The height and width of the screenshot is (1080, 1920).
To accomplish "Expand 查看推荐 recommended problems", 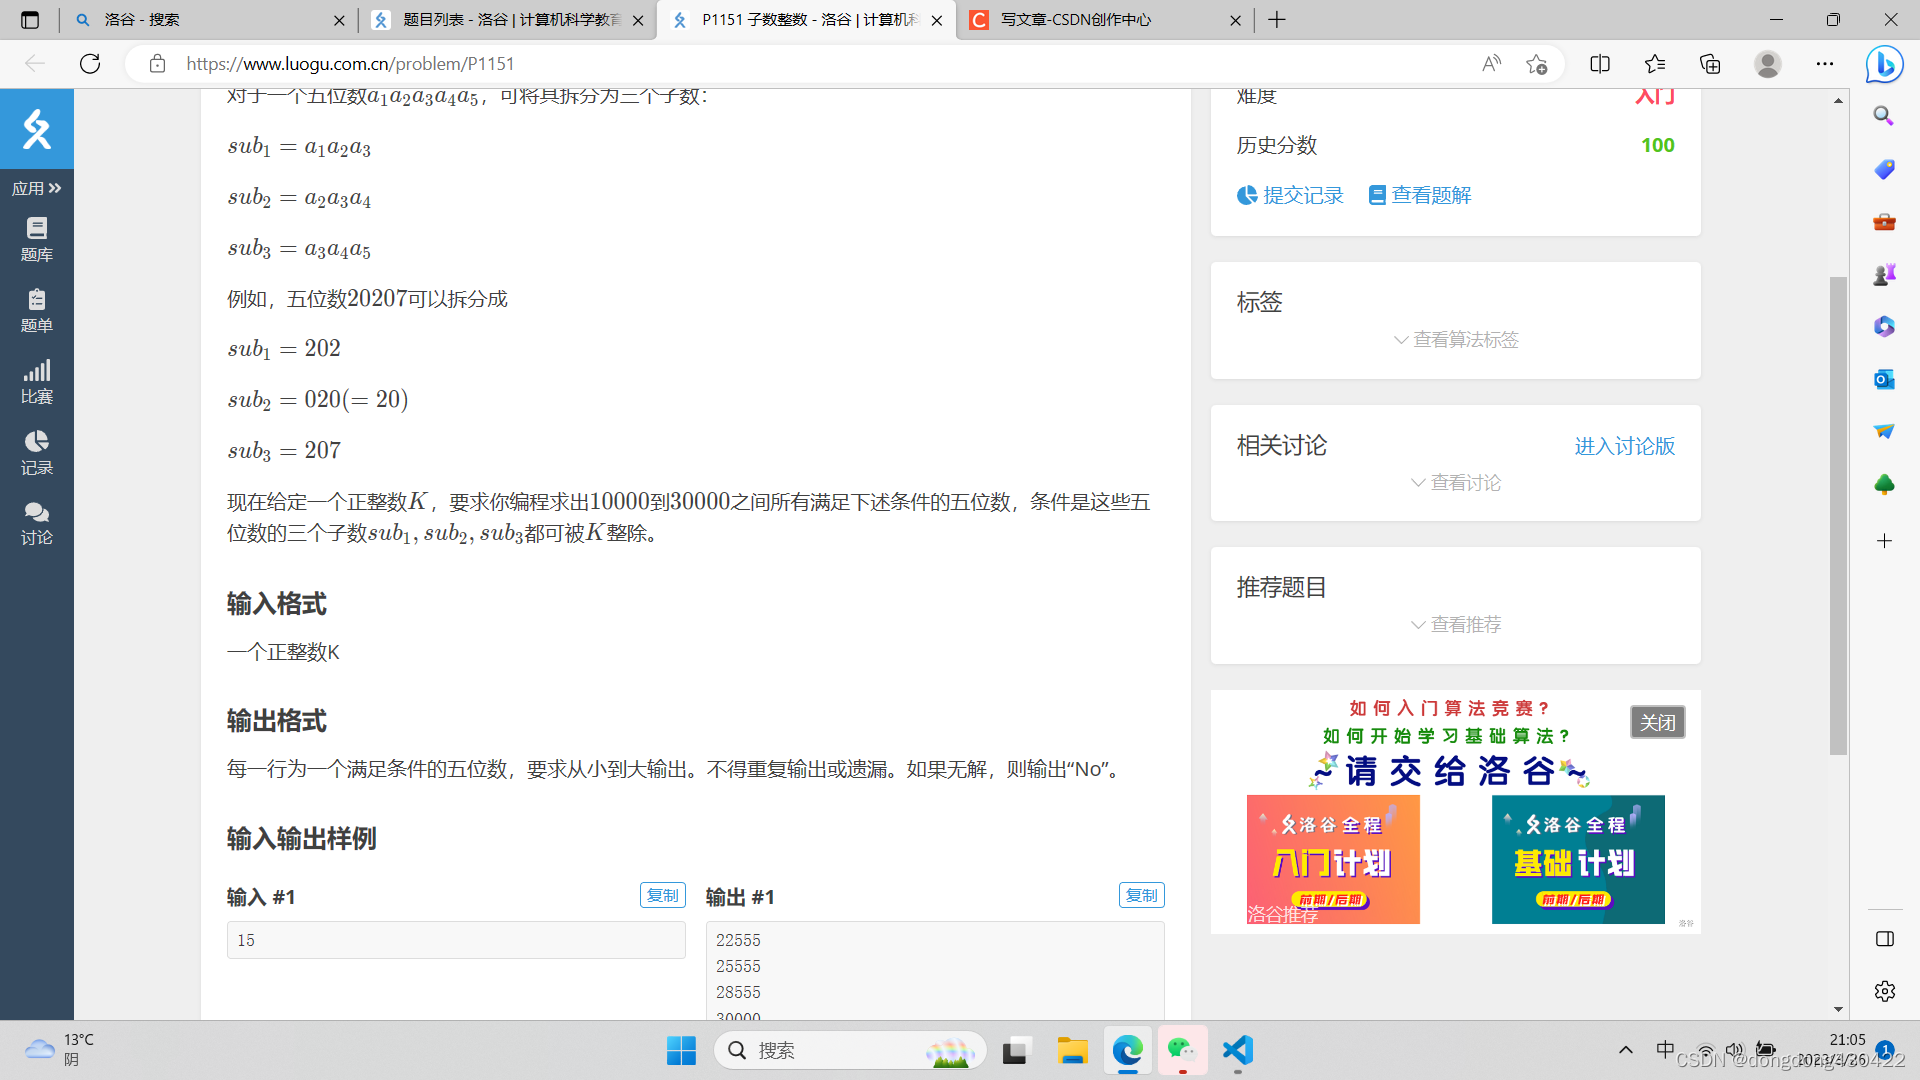I will 1456,625.
